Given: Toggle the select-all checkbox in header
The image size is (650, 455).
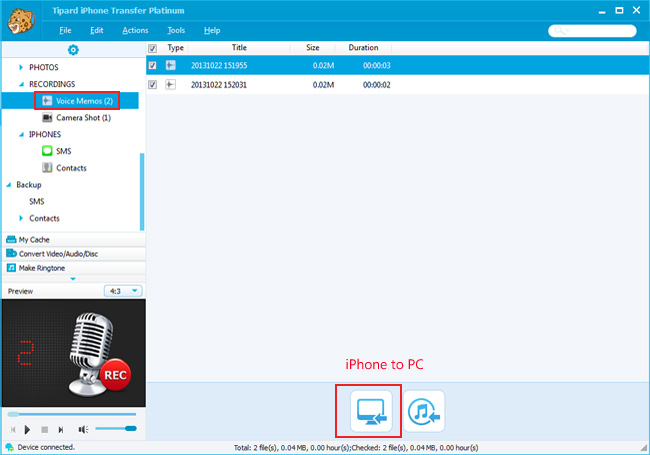Looking at the screenshot, I should pos(153,48).
